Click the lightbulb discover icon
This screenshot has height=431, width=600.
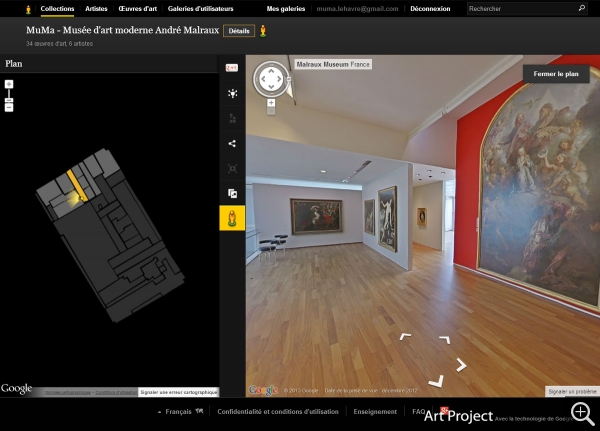(232, 93)
